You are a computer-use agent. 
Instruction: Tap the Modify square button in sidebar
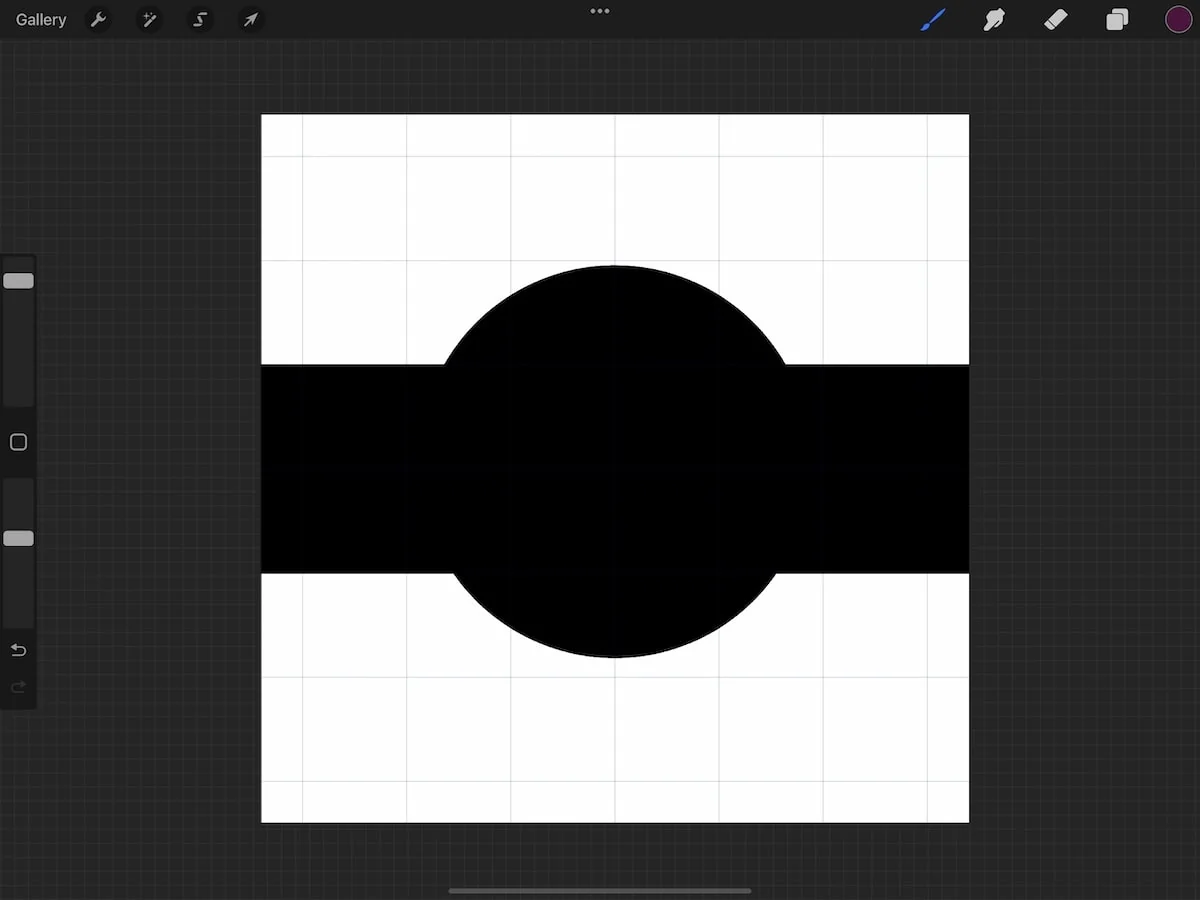point(18,442)
